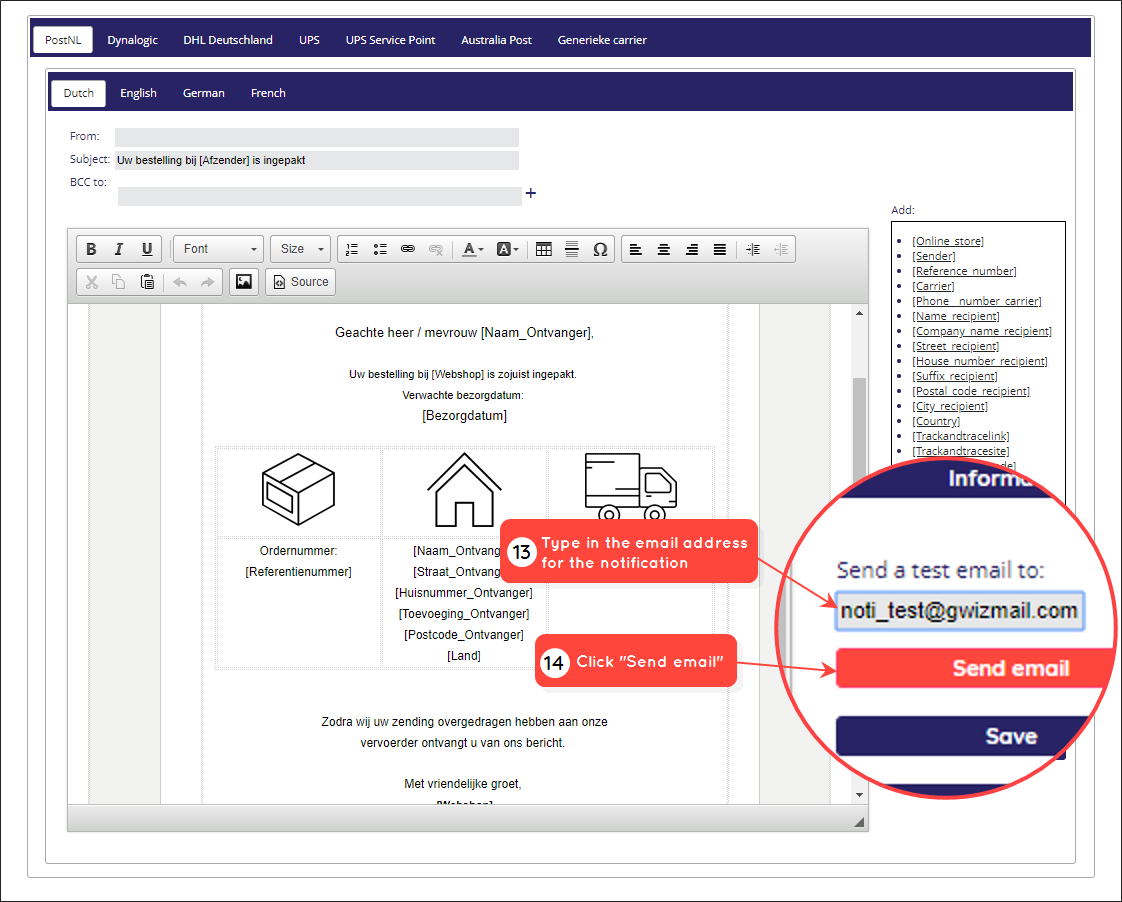Screen dimensions: 1122x902
Task: Redo the last undone edit
Action: tap(208, 282)
